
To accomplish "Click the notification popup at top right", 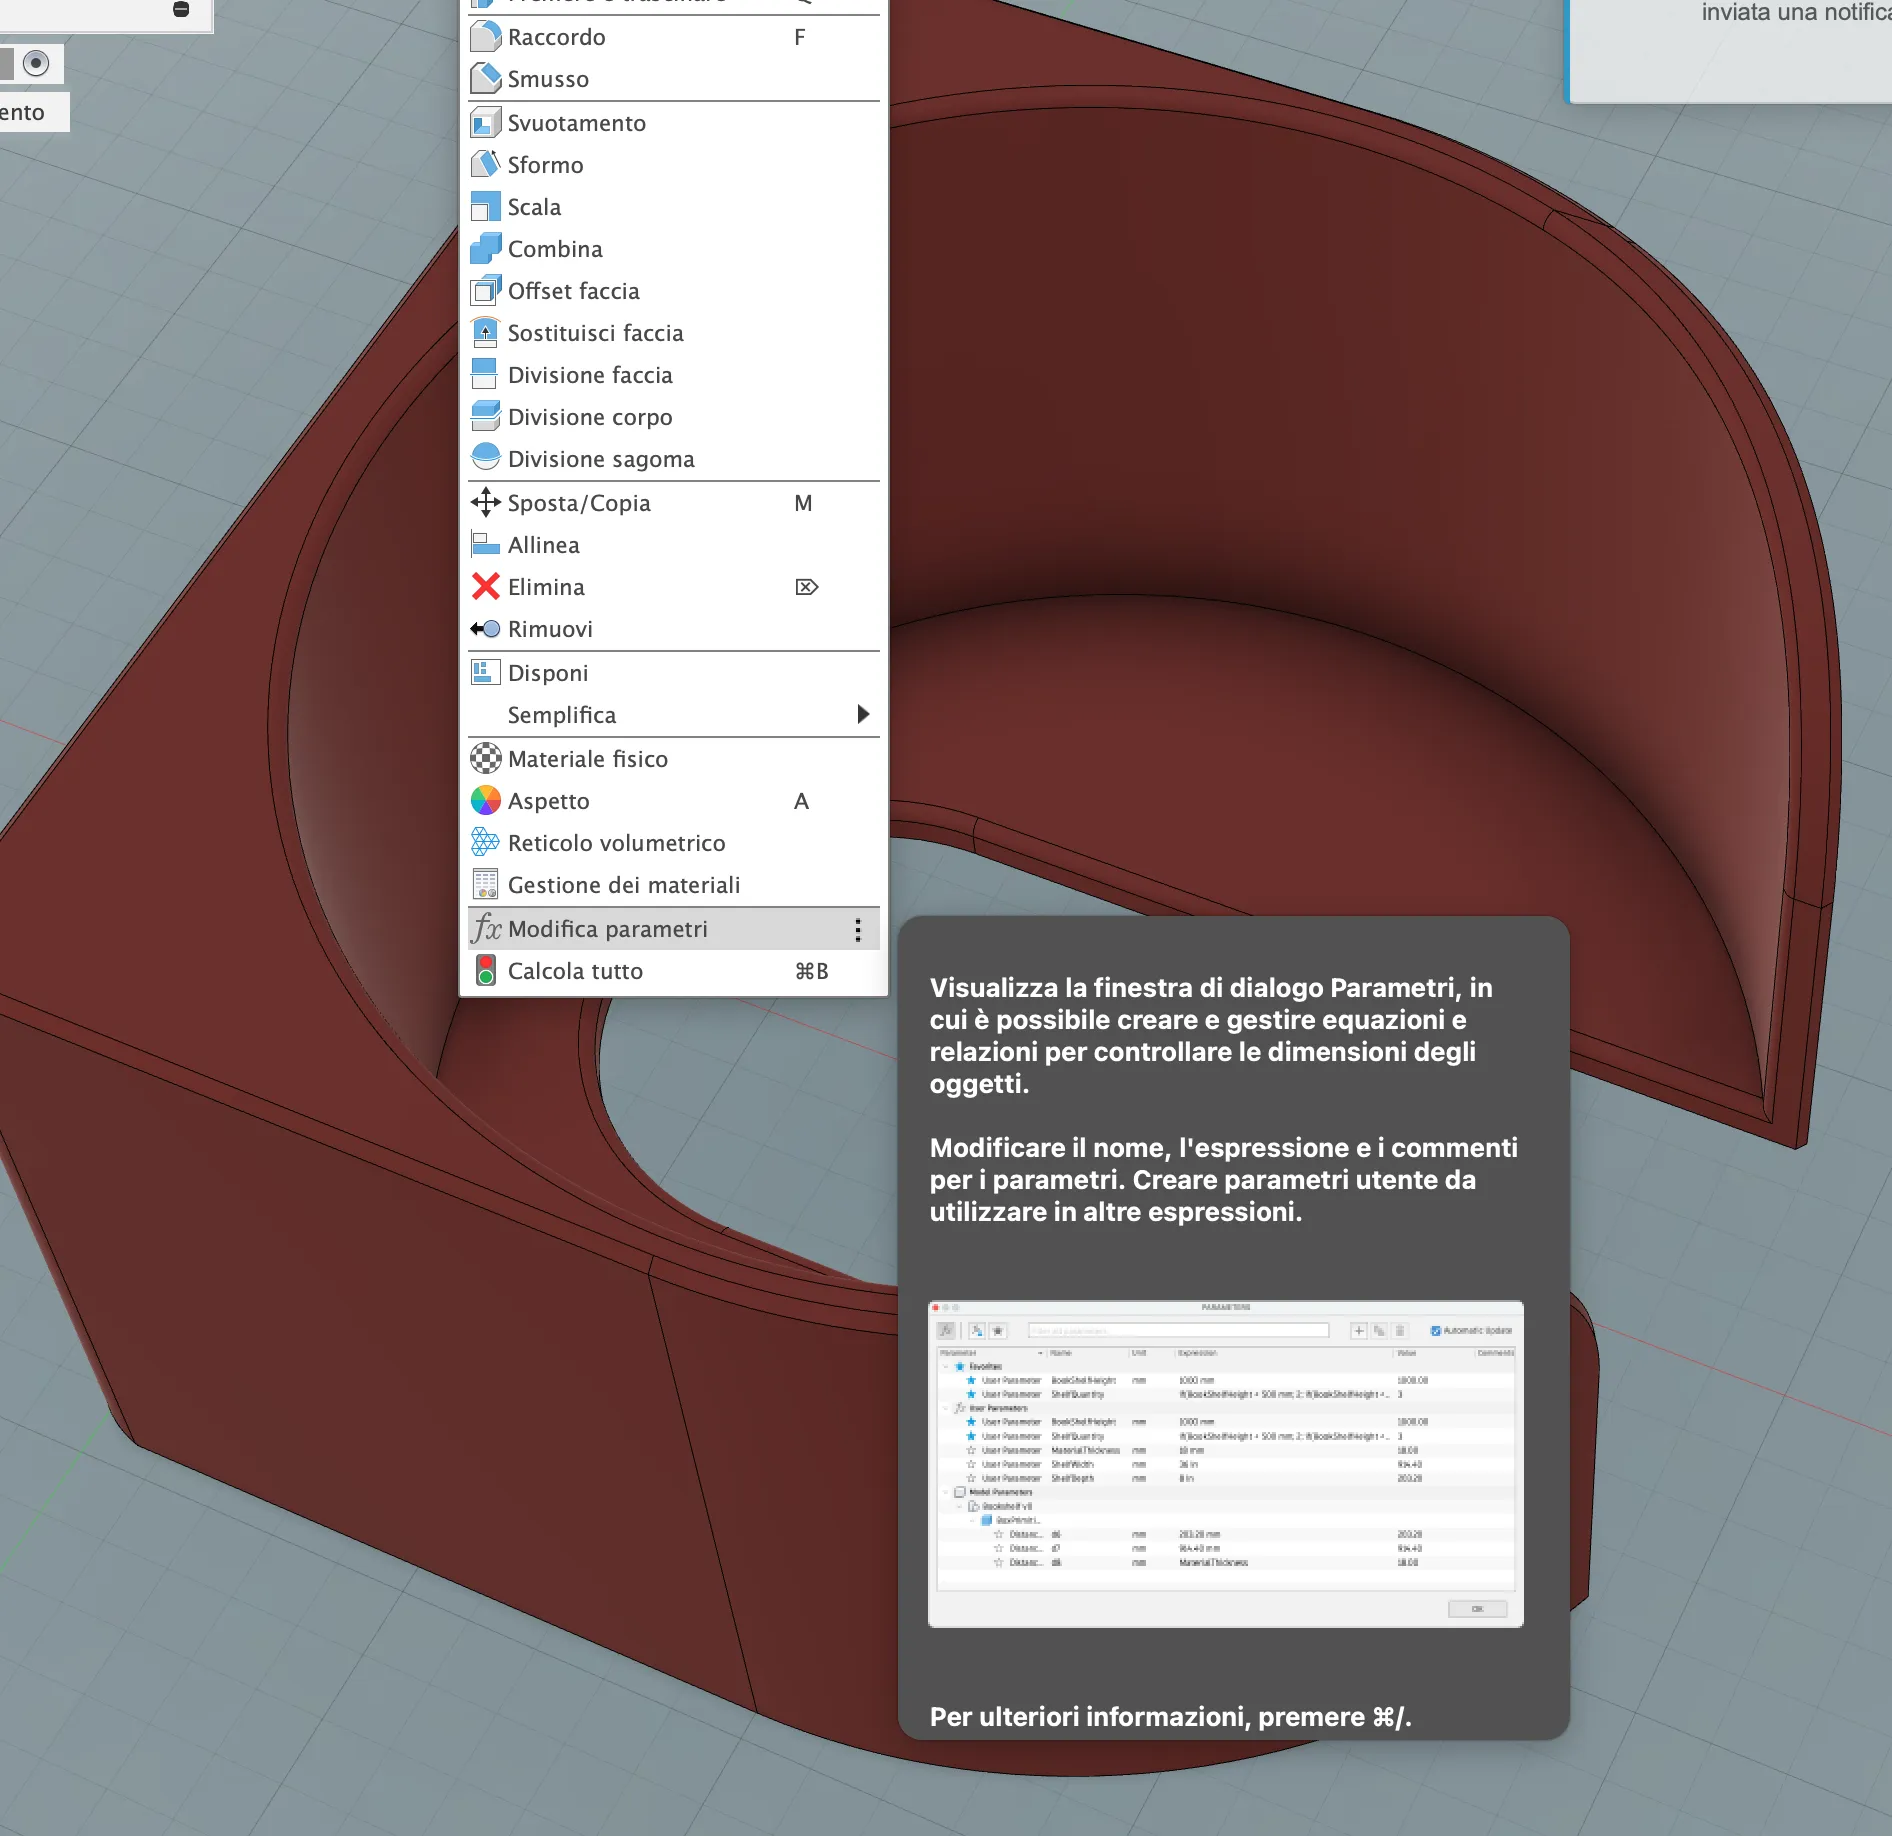I will pyautogui.click(x=1730, y=50).
